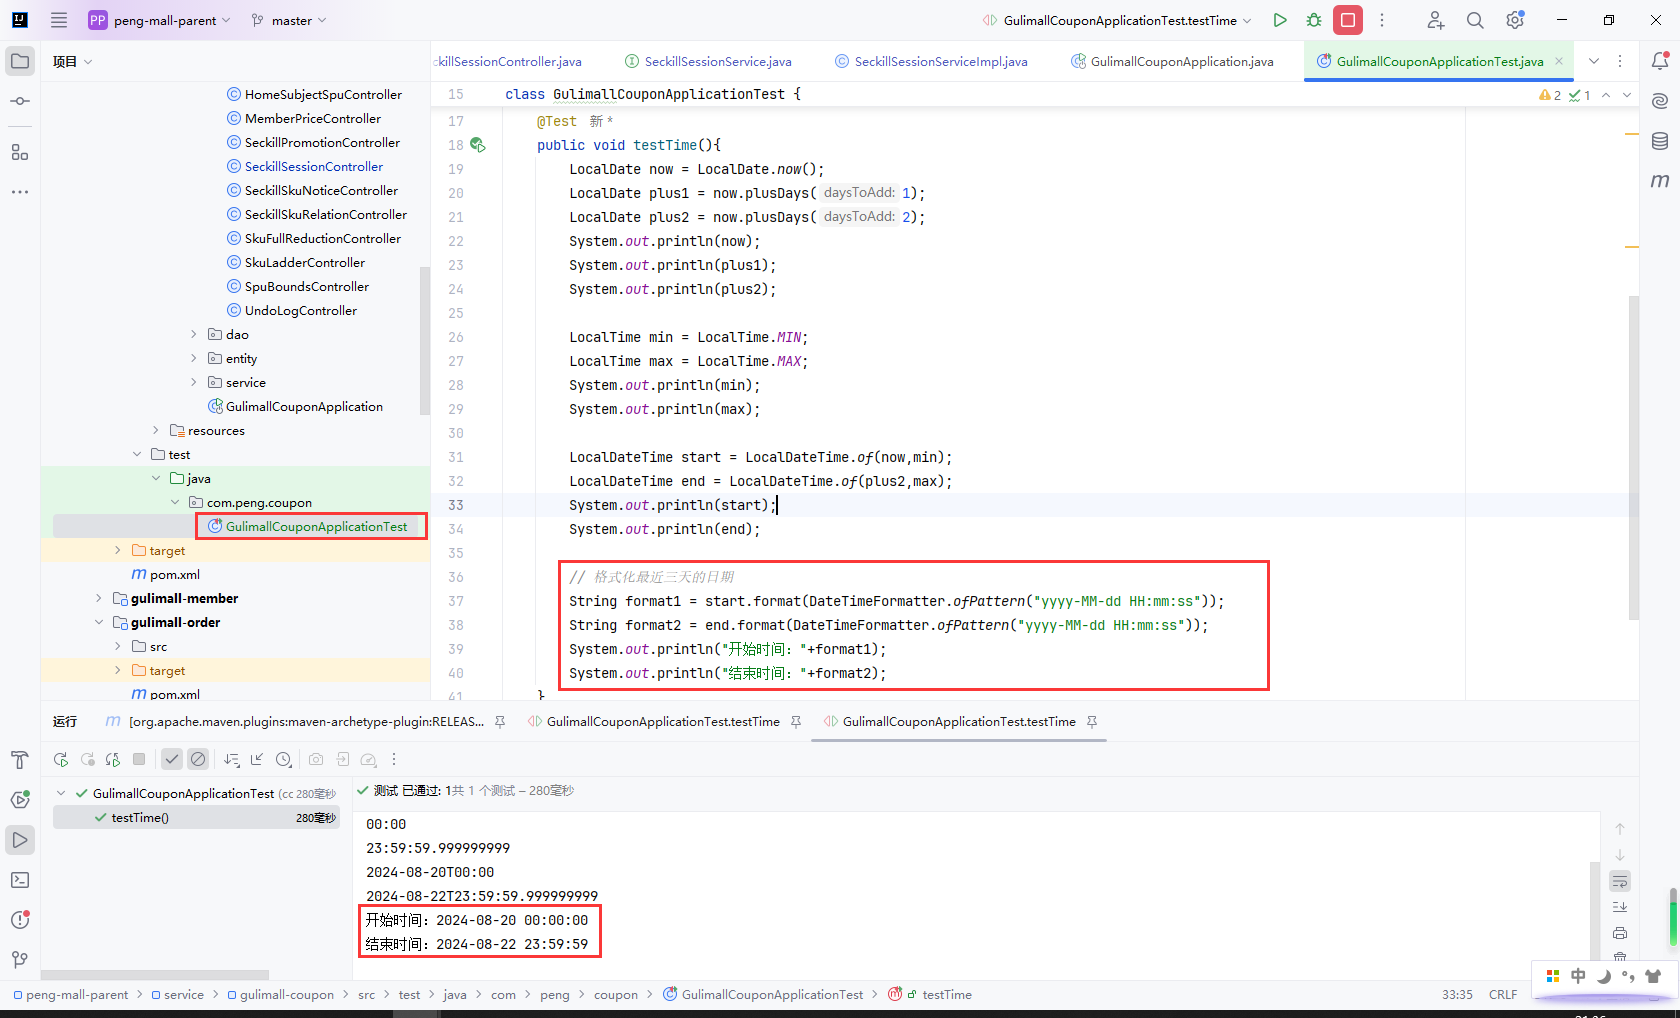Rerun the test in run toolbar
The width and height of the screenshot is (1680, 1018).
coord(61,760)
